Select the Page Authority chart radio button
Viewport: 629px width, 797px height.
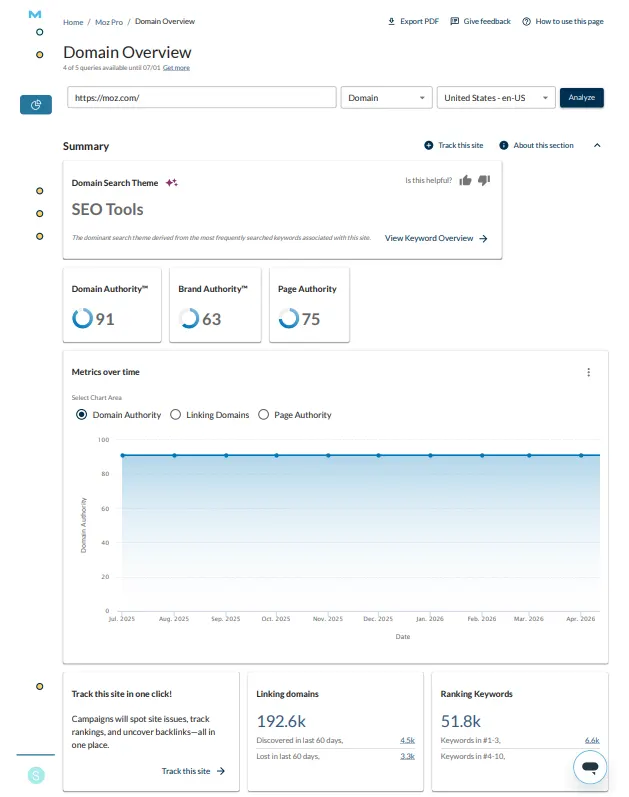263,415
